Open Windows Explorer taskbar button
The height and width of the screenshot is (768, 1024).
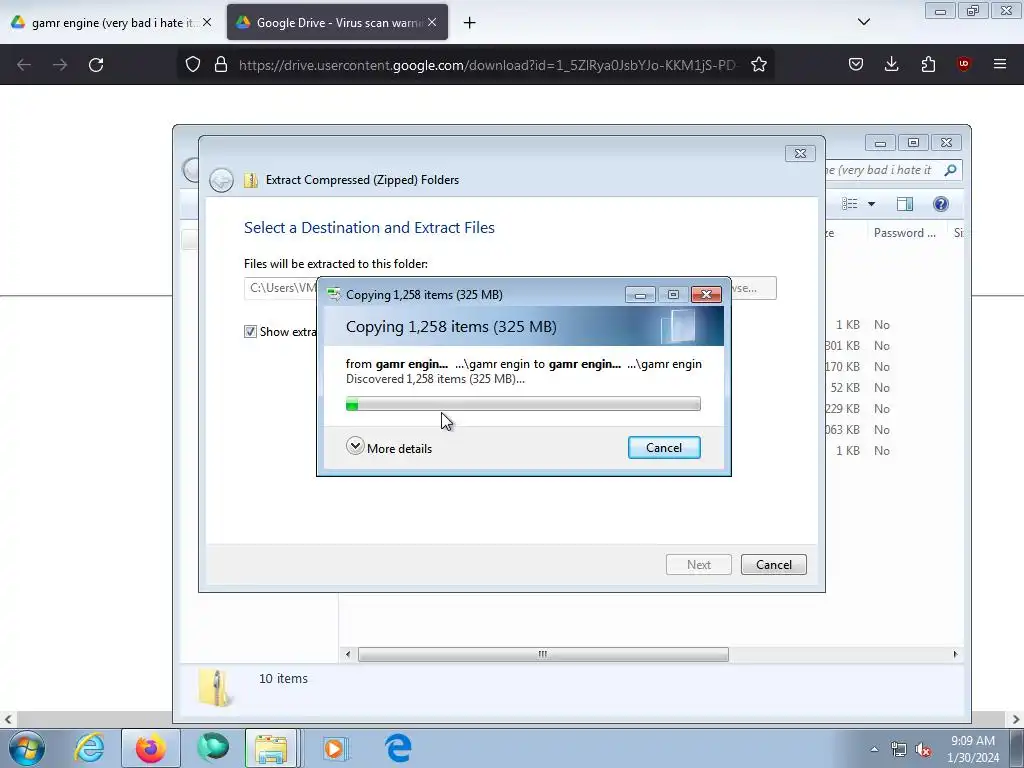pyautogui.click(x=271, y=748)
